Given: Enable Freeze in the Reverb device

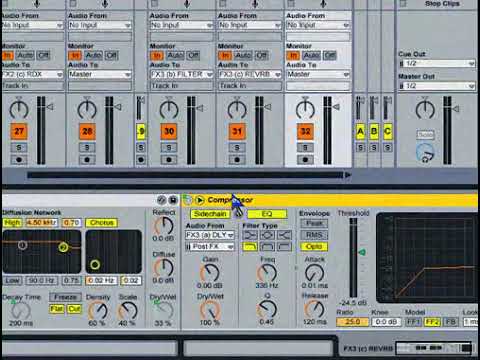Looking at the screenshot, I should 65,297.
